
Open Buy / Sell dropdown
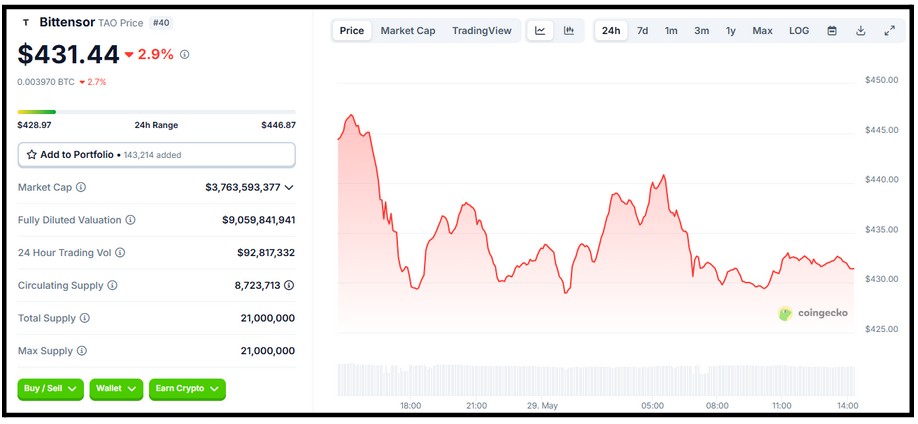point(51,389)
